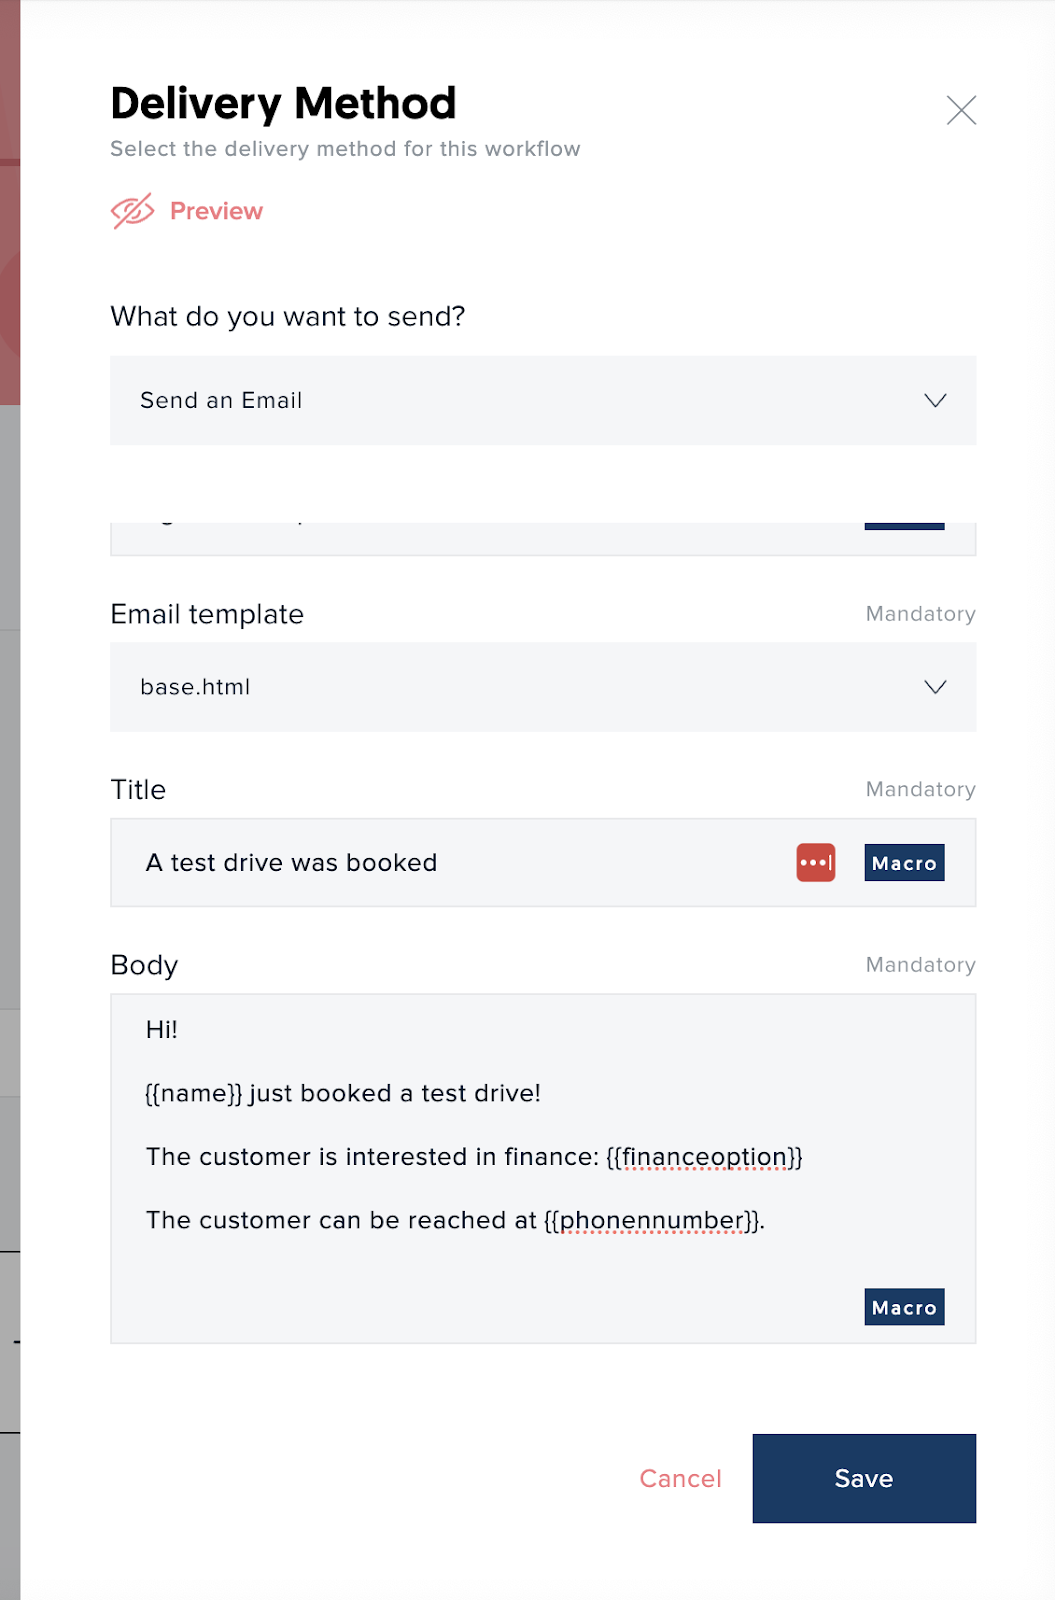Viewport: 1055px width, 1600px height.
Task: Expand the chevron beside Send an Email
Action: 935,400
